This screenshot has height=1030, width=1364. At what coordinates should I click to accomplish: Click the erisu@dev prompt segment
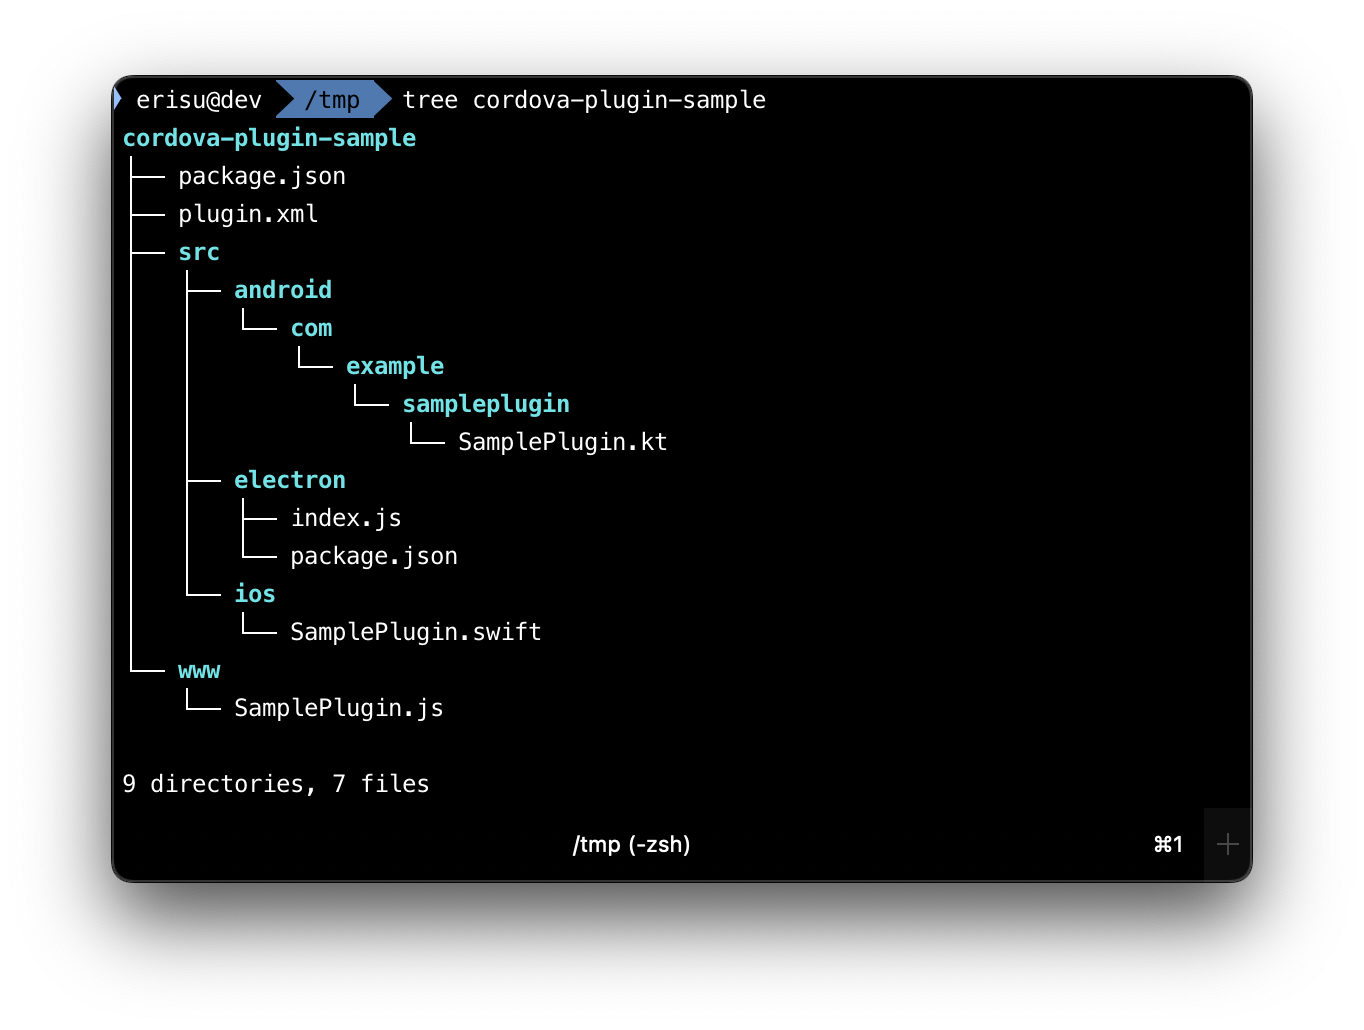199,100
